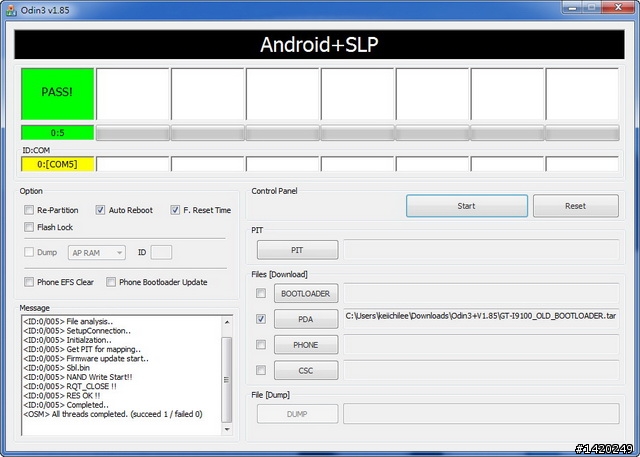Viewport: 640px width, 457px height.
Task: Uncheck F. Reset Time option
Action: tap(175, 210)
